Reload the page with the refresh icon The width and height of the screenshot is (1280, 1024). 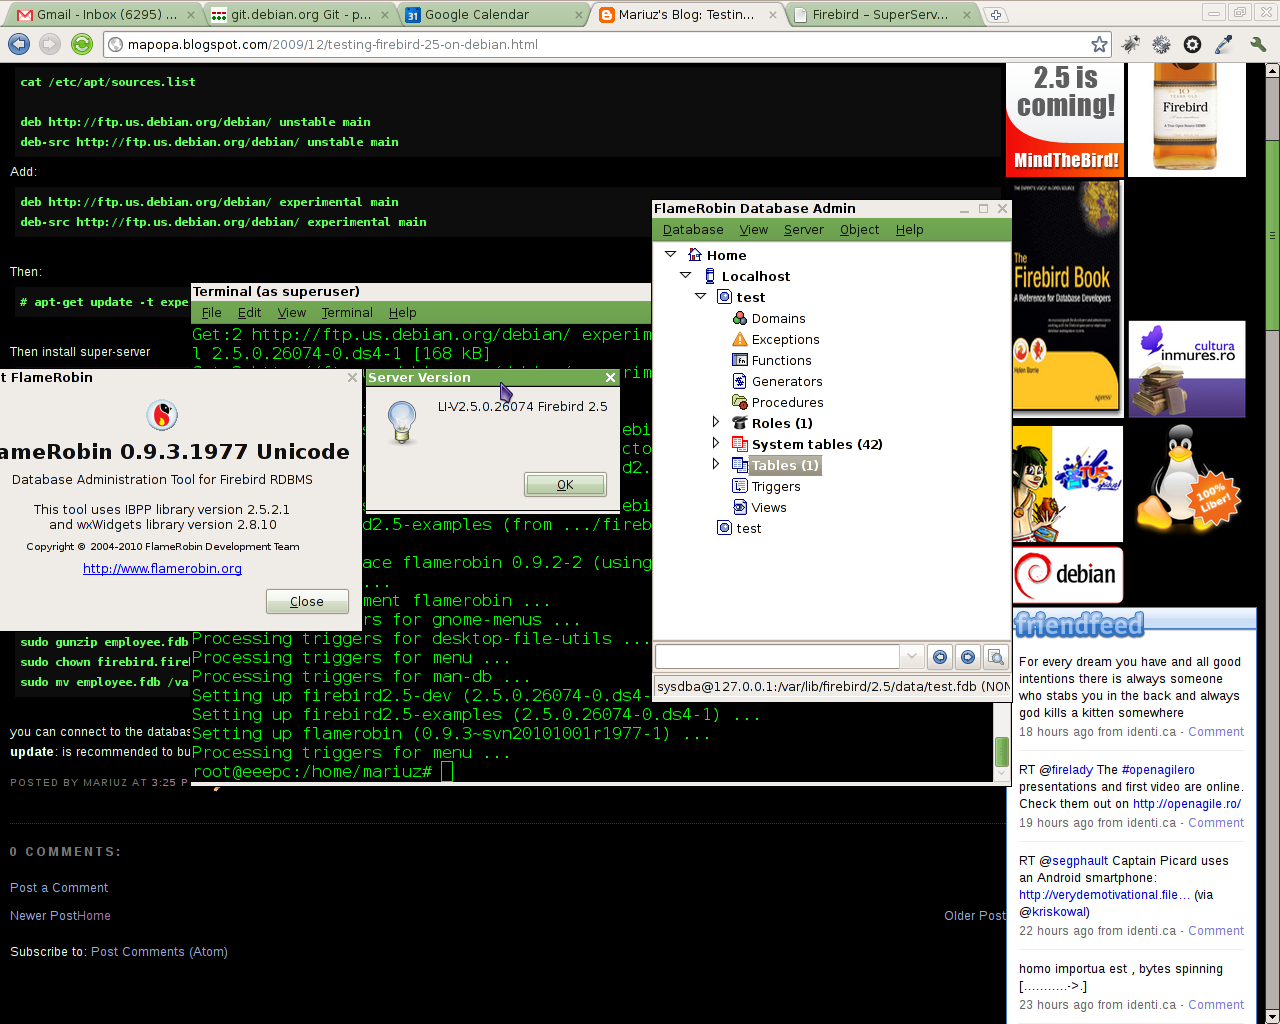pos(82,44)
